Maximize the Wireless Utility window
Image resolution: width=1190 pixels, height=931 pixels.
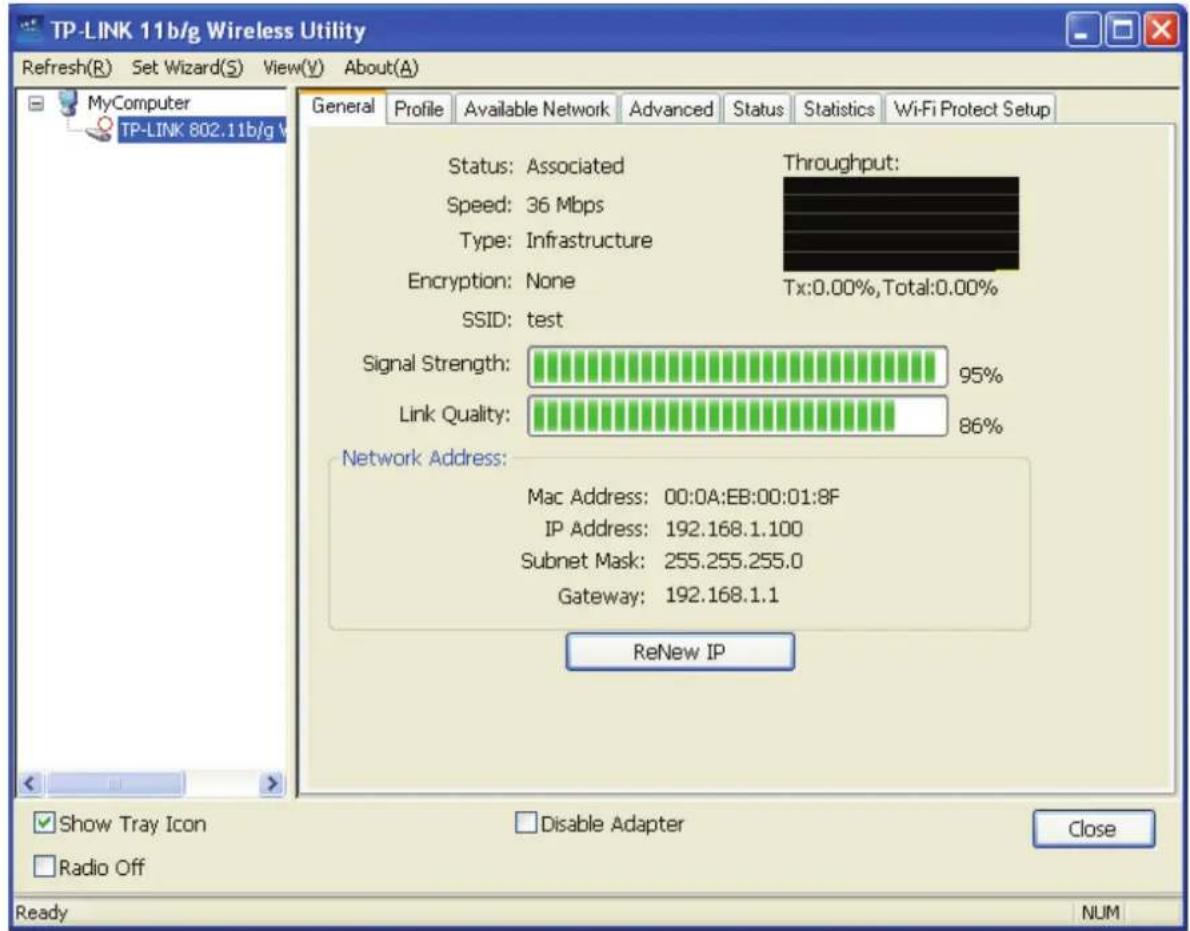coord(1122,31)
